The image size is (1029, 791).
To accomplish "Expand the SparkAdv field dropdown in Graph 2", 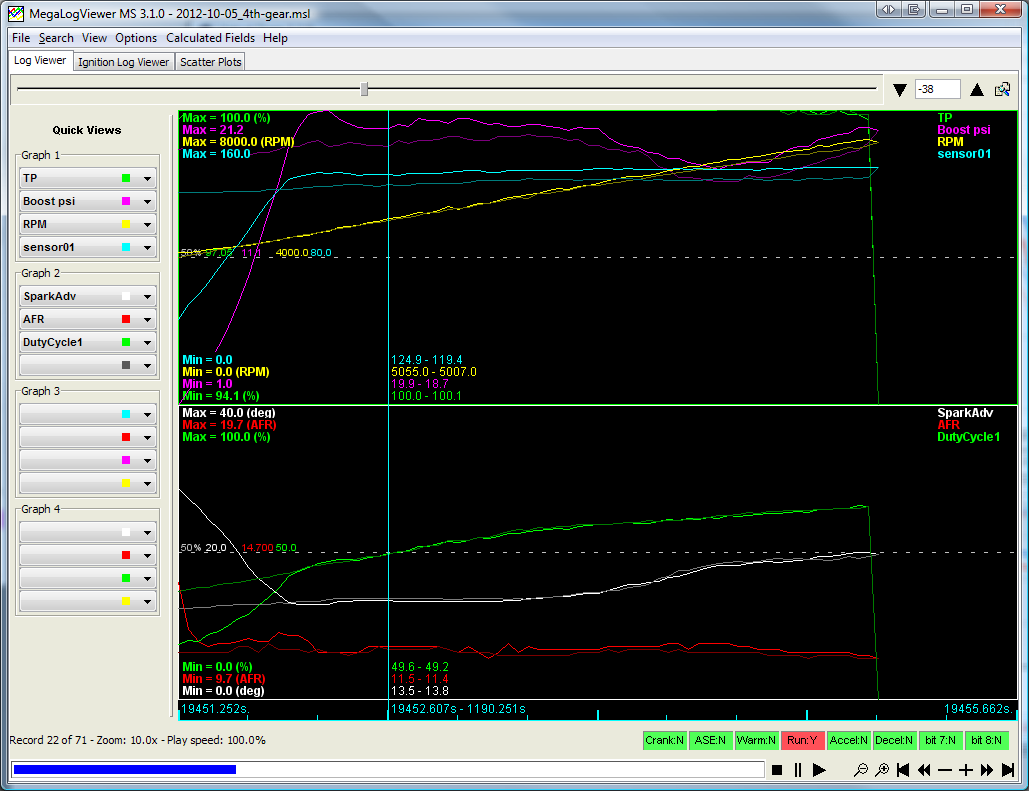I will click(x=148, y=296).
